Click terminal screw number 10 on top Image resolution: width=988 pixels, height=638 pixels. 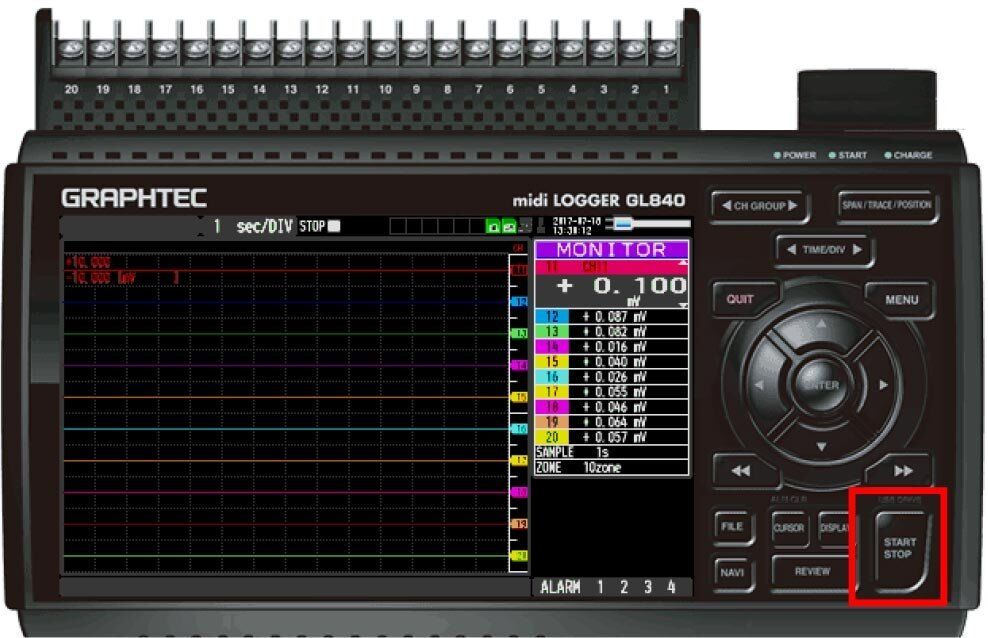(x=385, y=49)
